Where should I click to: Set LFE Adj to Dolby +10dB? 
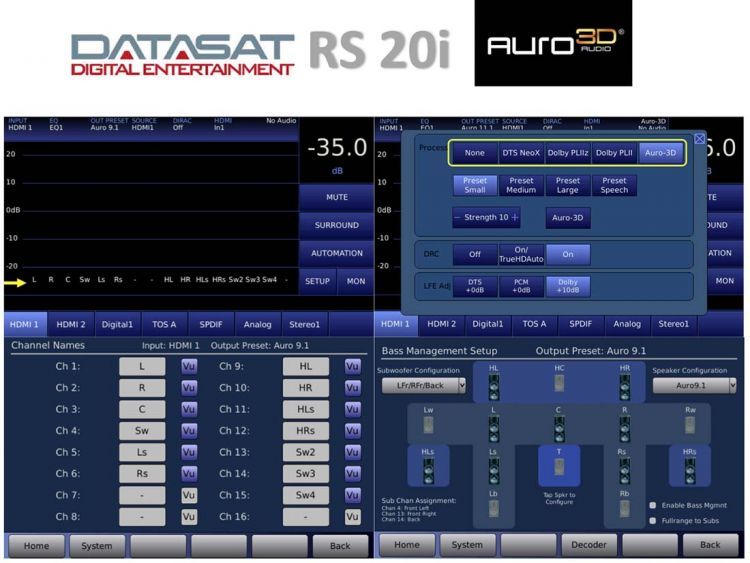tap(568, 286)
